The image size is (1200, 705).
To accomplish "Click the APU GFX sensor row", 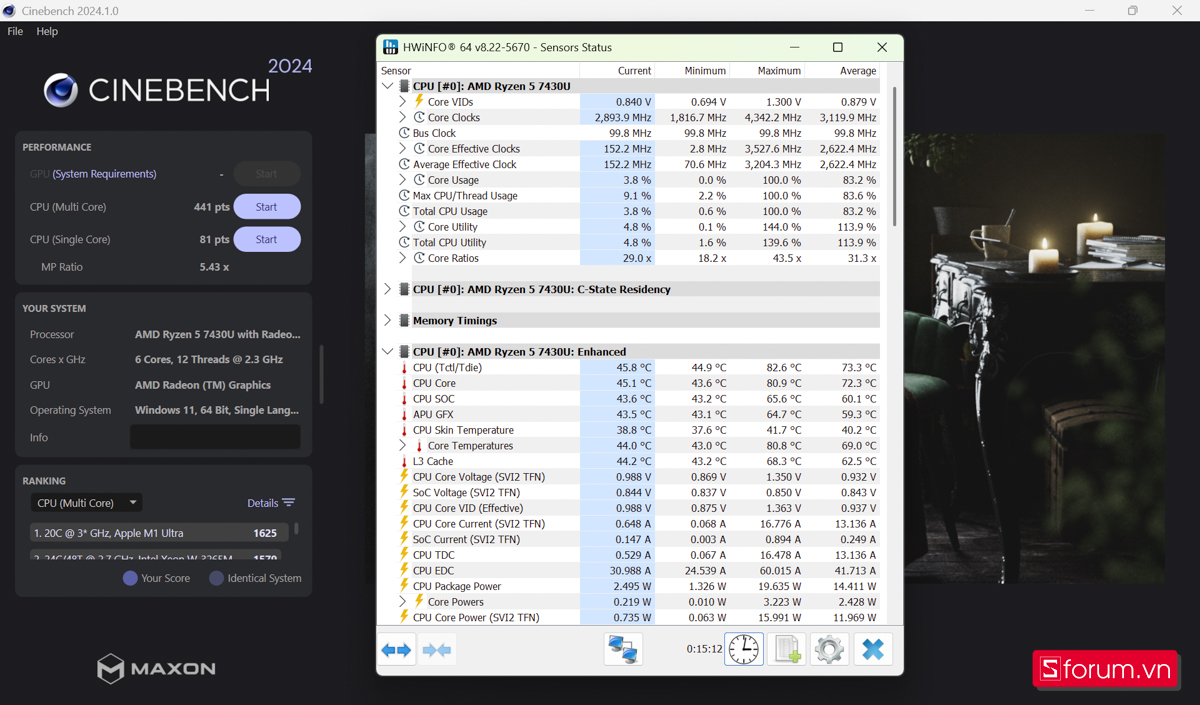I will (629, 414).
